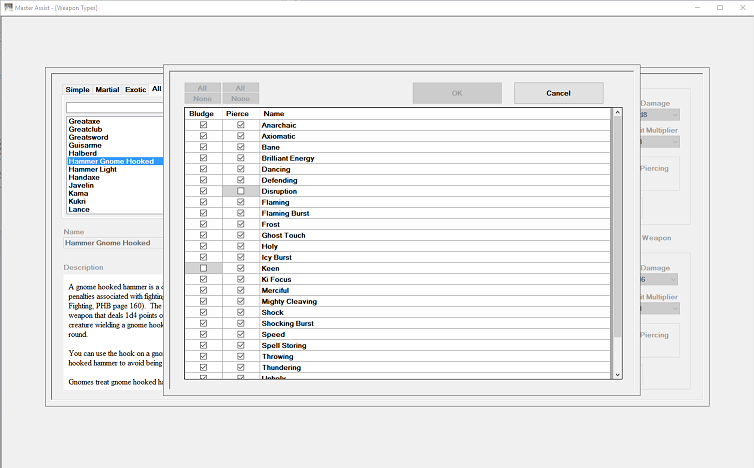Toggle Pierce checkbox for Thundering
The width and height of the screenshot is (754, 468).
(241, 367)
